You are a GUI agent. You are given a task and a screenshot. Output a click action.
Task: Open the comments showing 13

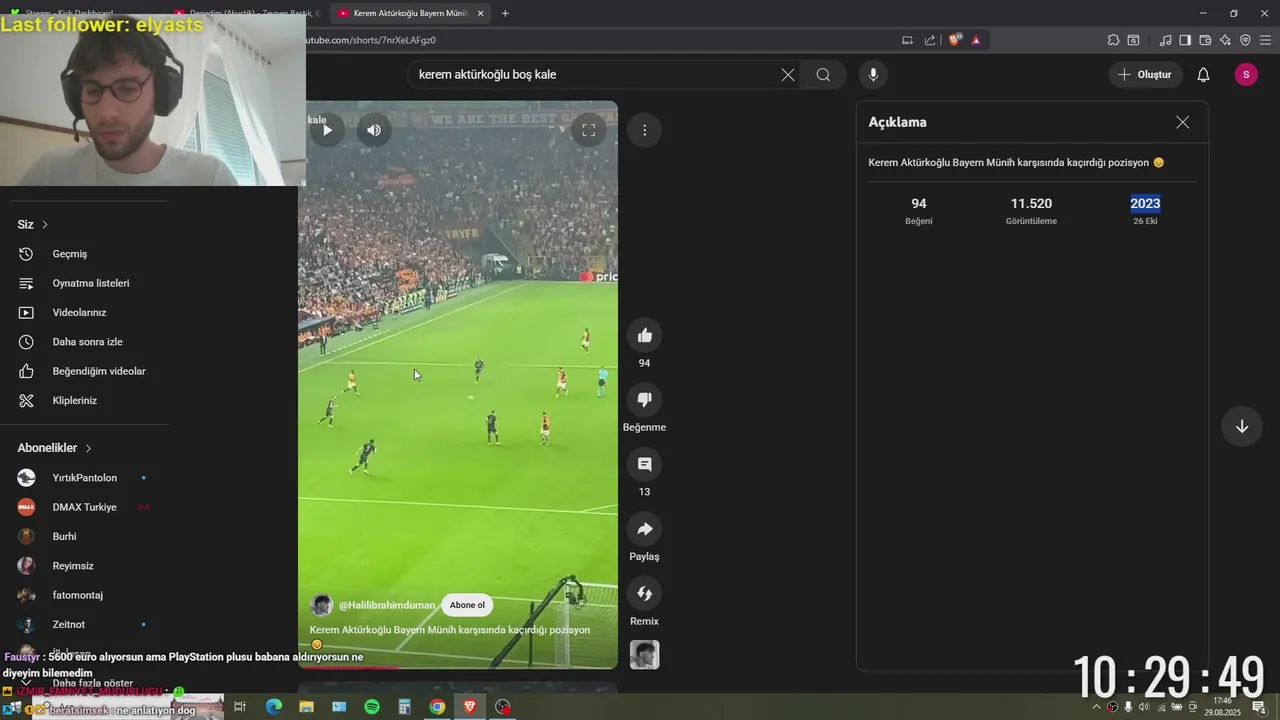click(x=645, y=464)
